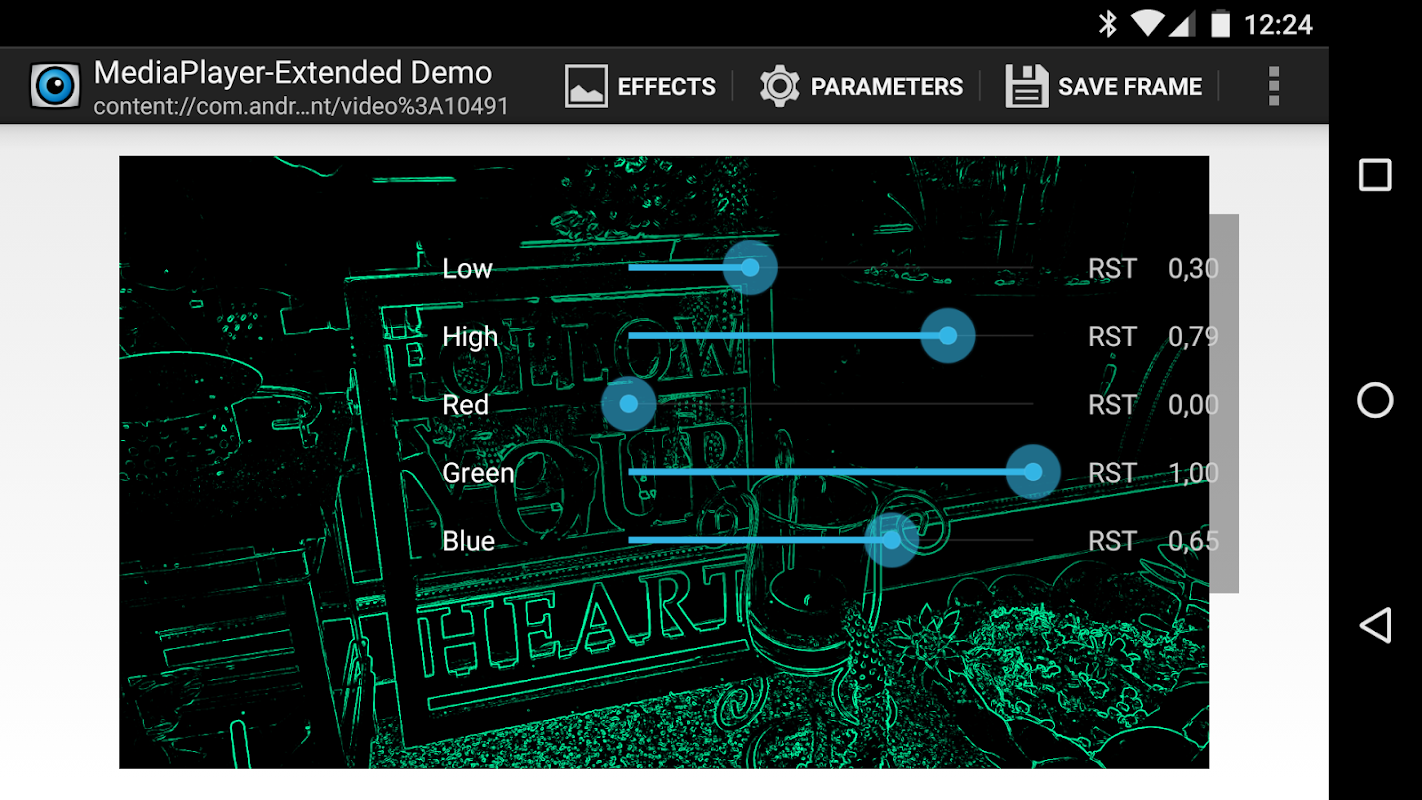Click the SAVE FRAME label
The image size is (1422, 800).
click(x=1130, y=87)
